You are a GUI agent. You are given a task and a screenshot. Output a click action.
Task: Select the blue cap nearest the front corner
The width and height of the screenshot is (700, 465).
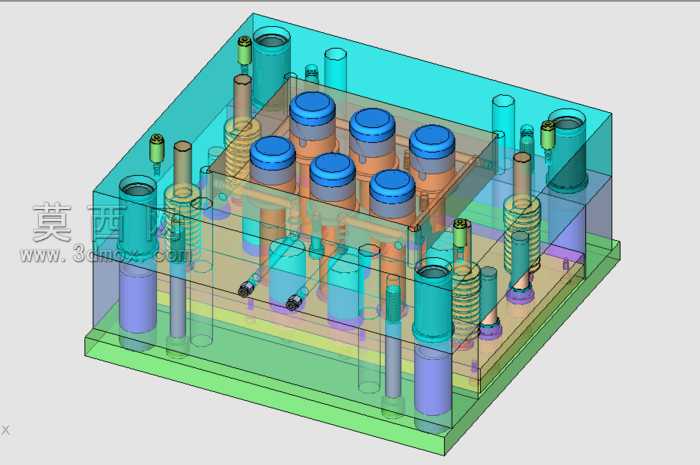(393, 187)
